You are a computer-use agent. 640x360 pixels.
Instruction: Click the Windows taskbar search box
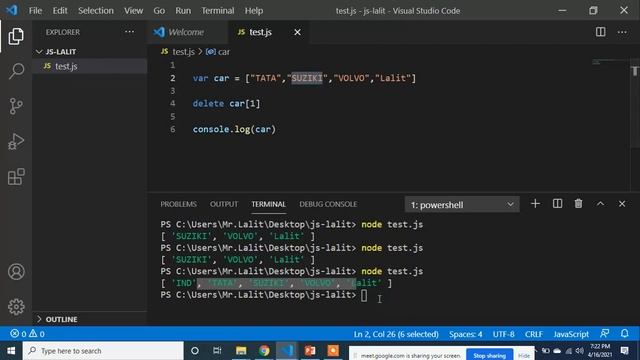103,351
